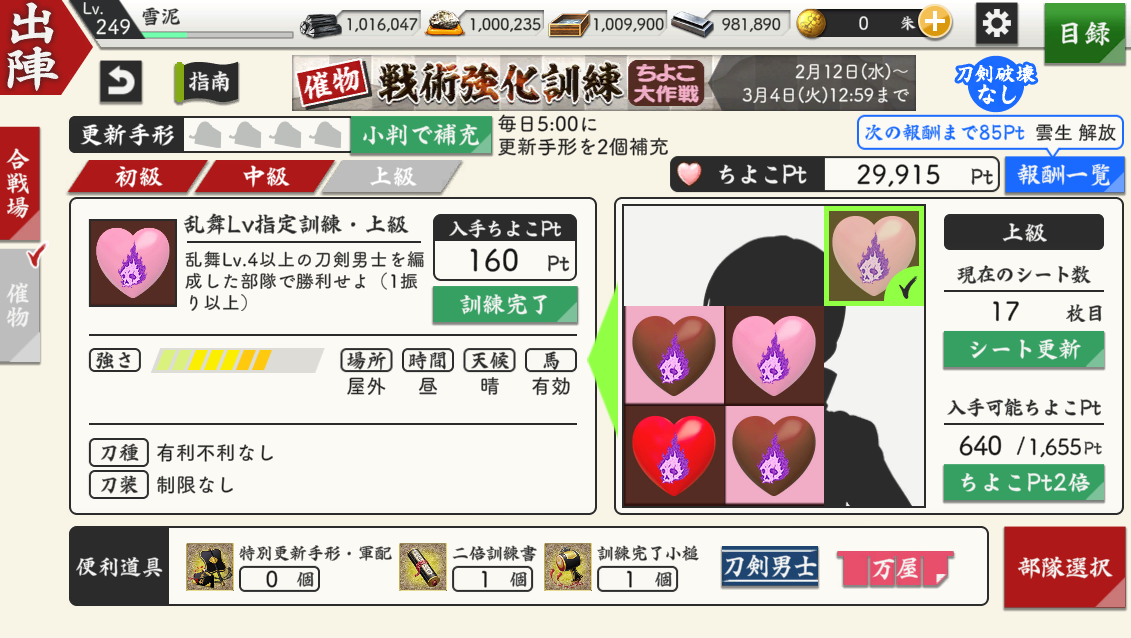Select the 上級 difficulty tab
1131x638 pixels.
pyautogui.click(x=392, y=177)
